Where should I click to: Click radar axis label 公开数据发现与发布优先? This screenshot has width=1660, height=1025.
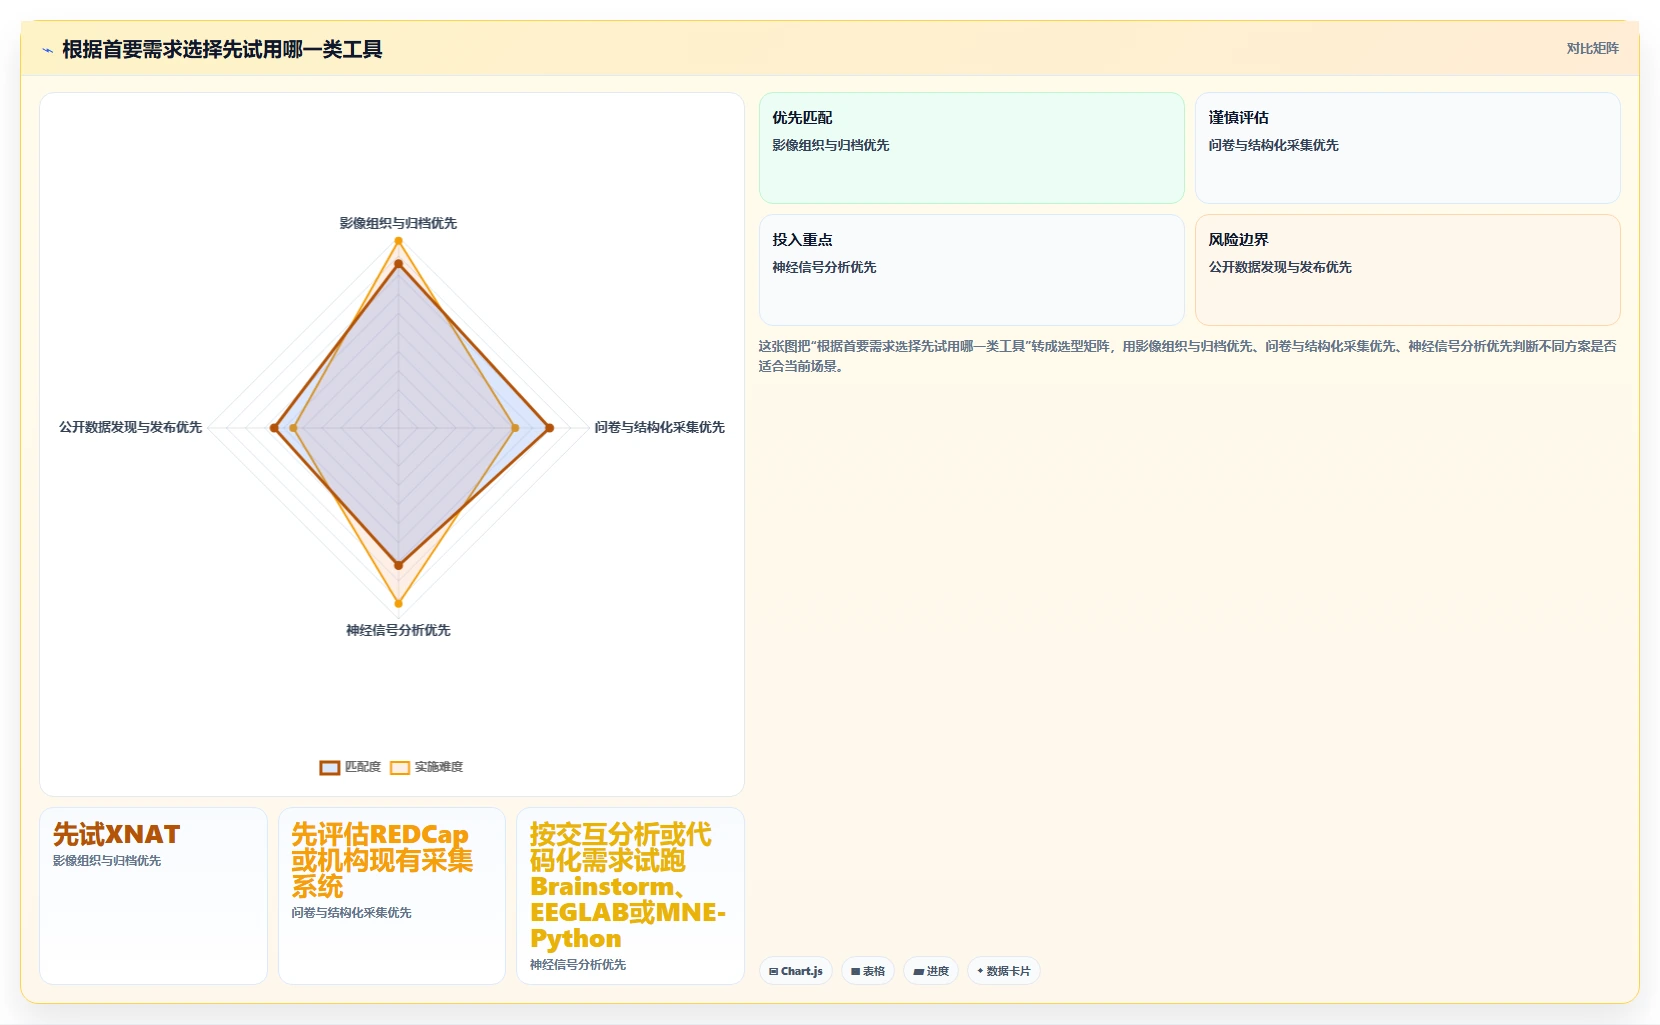[x=130, y=427]
